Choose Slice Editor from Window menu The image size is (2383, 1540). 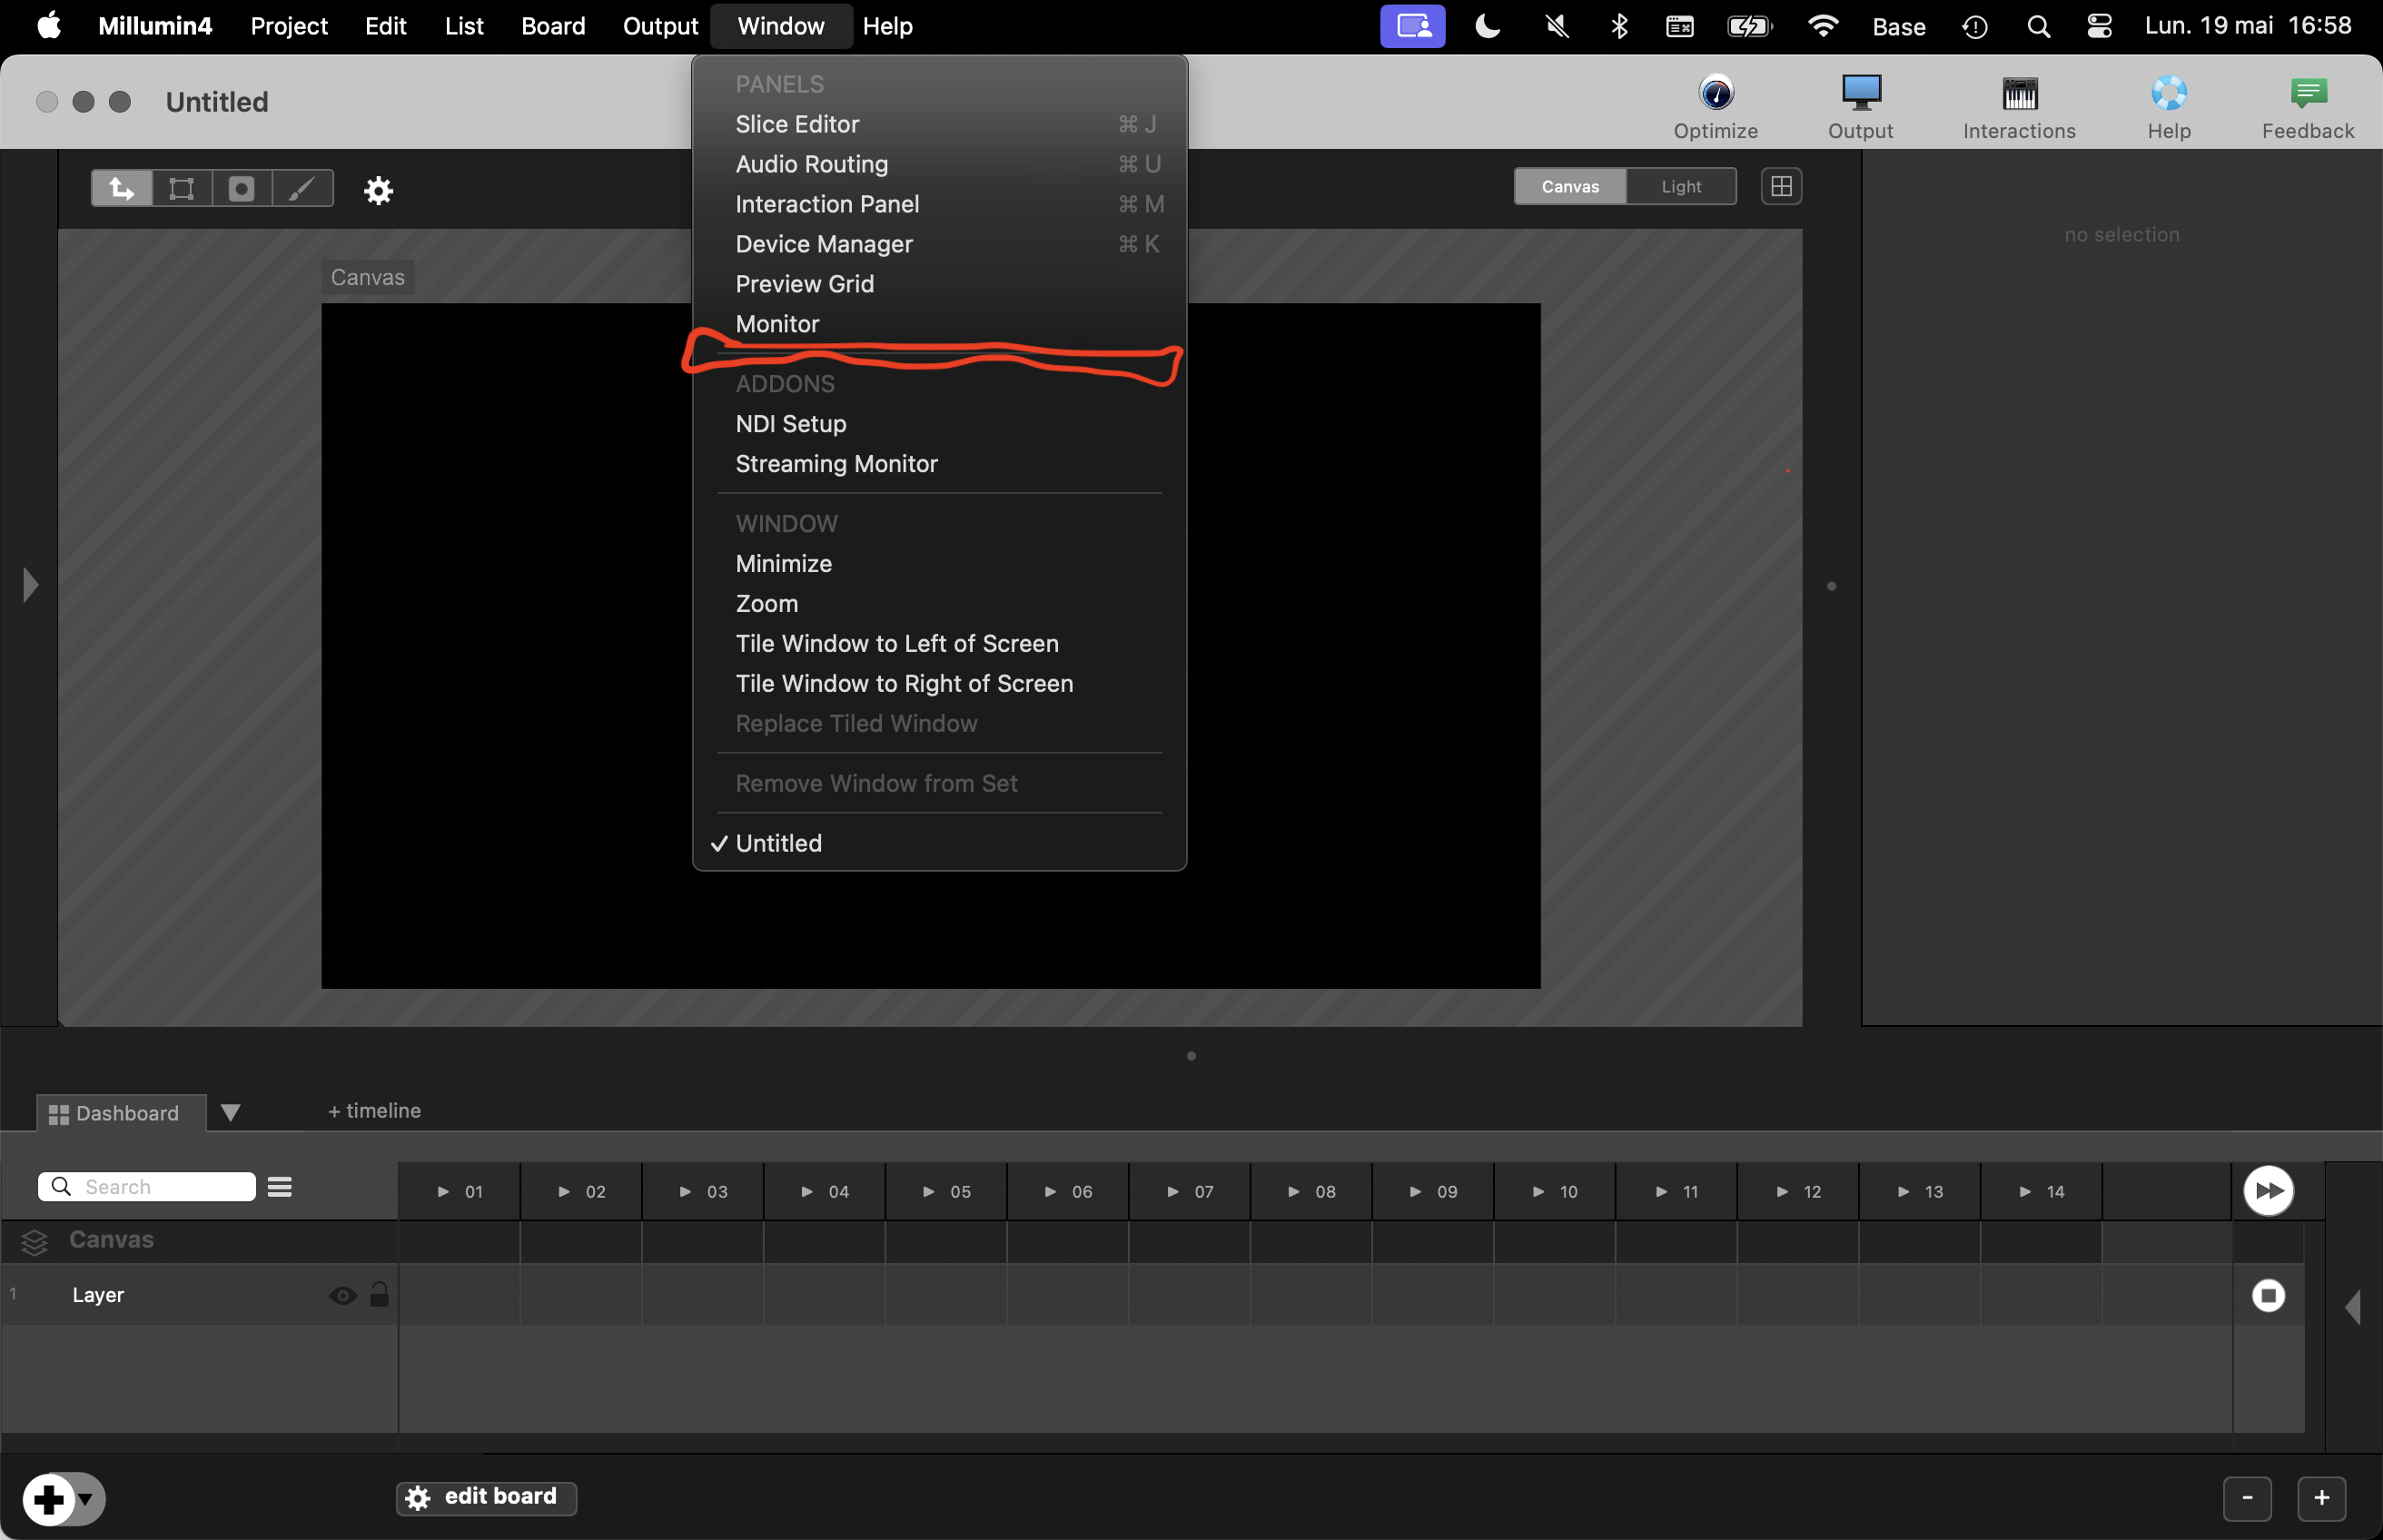tap(797, 124)
